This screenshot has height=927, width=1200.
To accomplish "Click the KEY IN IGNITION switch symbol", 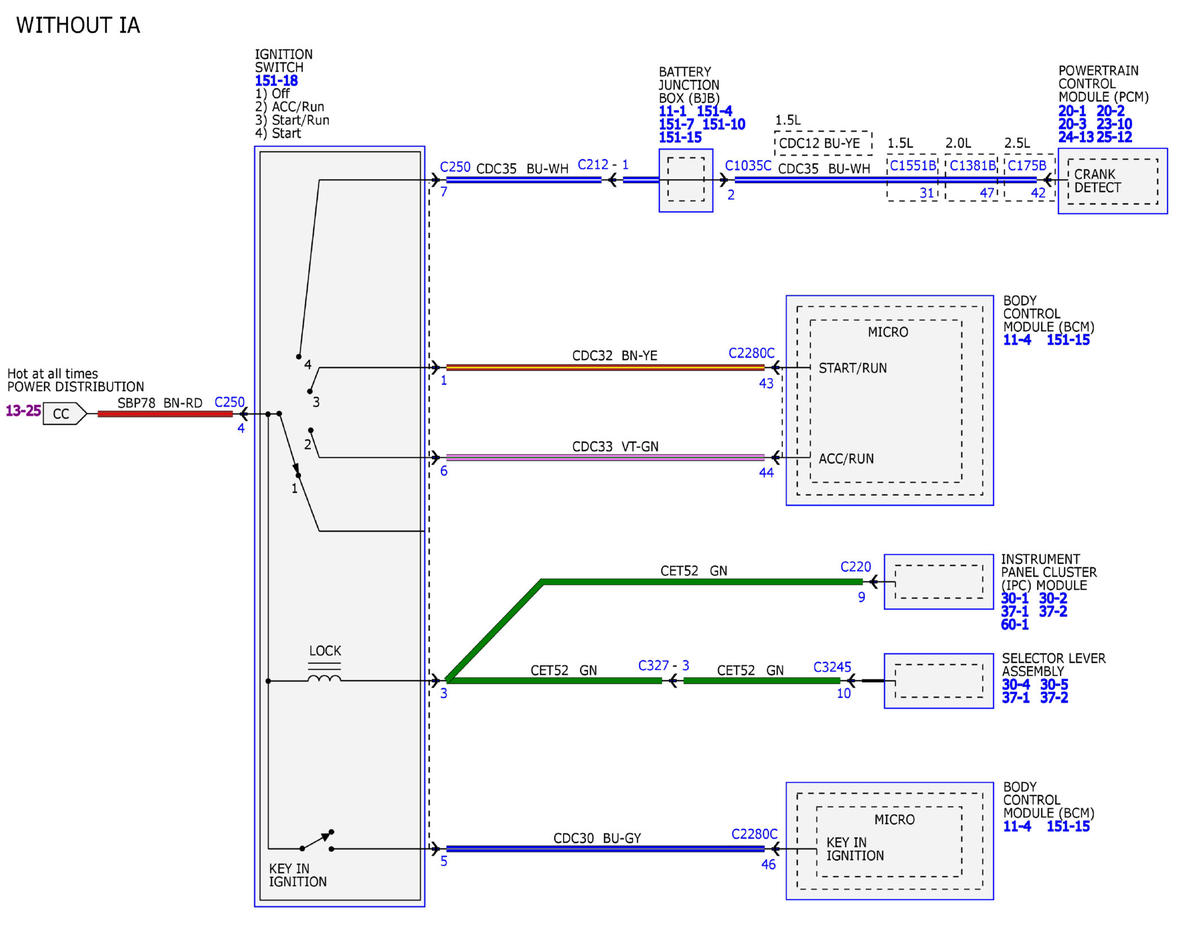I will pos(318,840).
